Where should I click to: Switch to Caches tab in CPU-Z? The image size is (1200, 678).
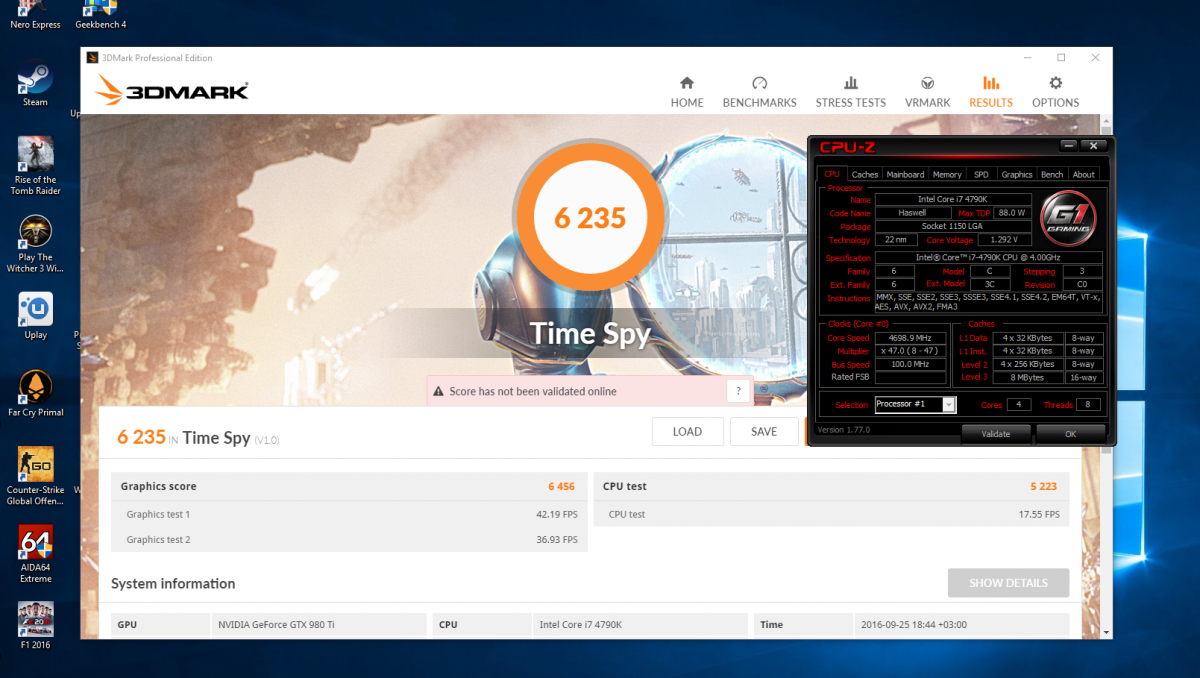865,174
